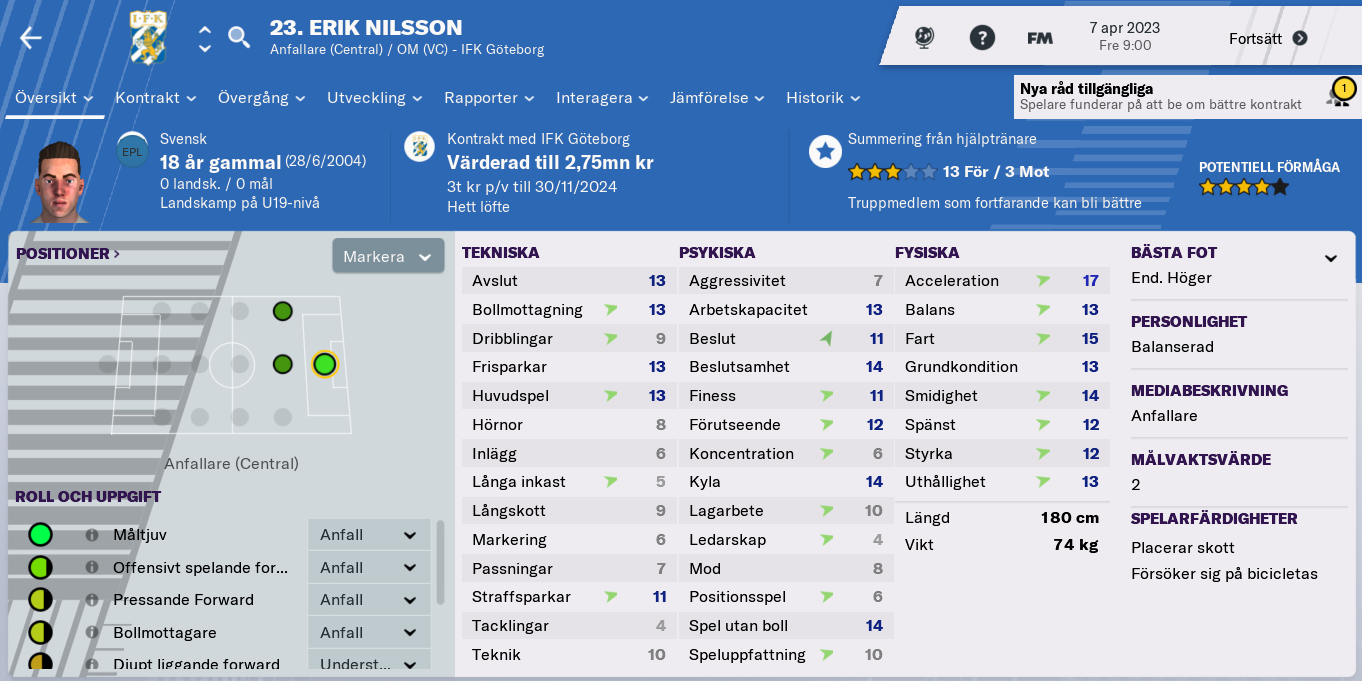Click the star icon for assistant summary

coord(825,152)
